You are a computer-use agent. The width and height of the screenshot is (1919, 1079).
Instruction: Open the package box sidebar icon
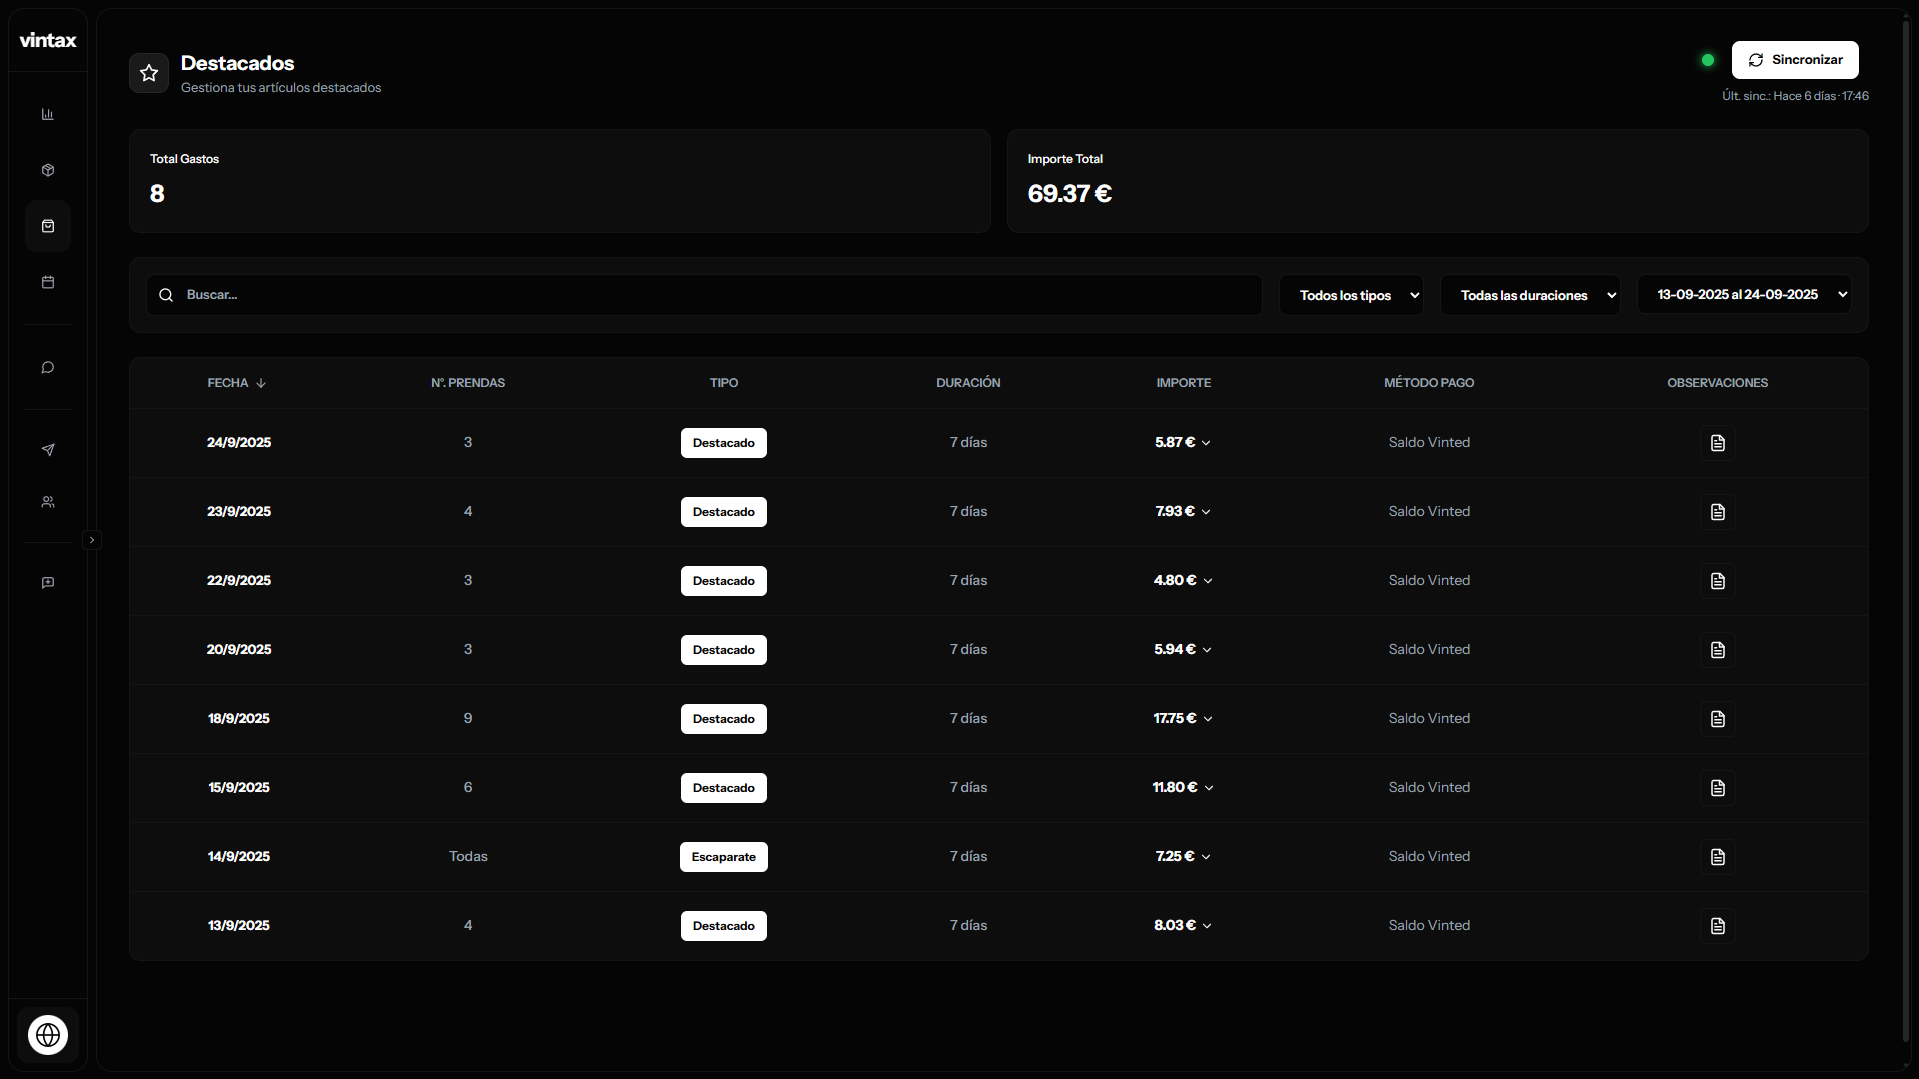[x=47, y=170]
